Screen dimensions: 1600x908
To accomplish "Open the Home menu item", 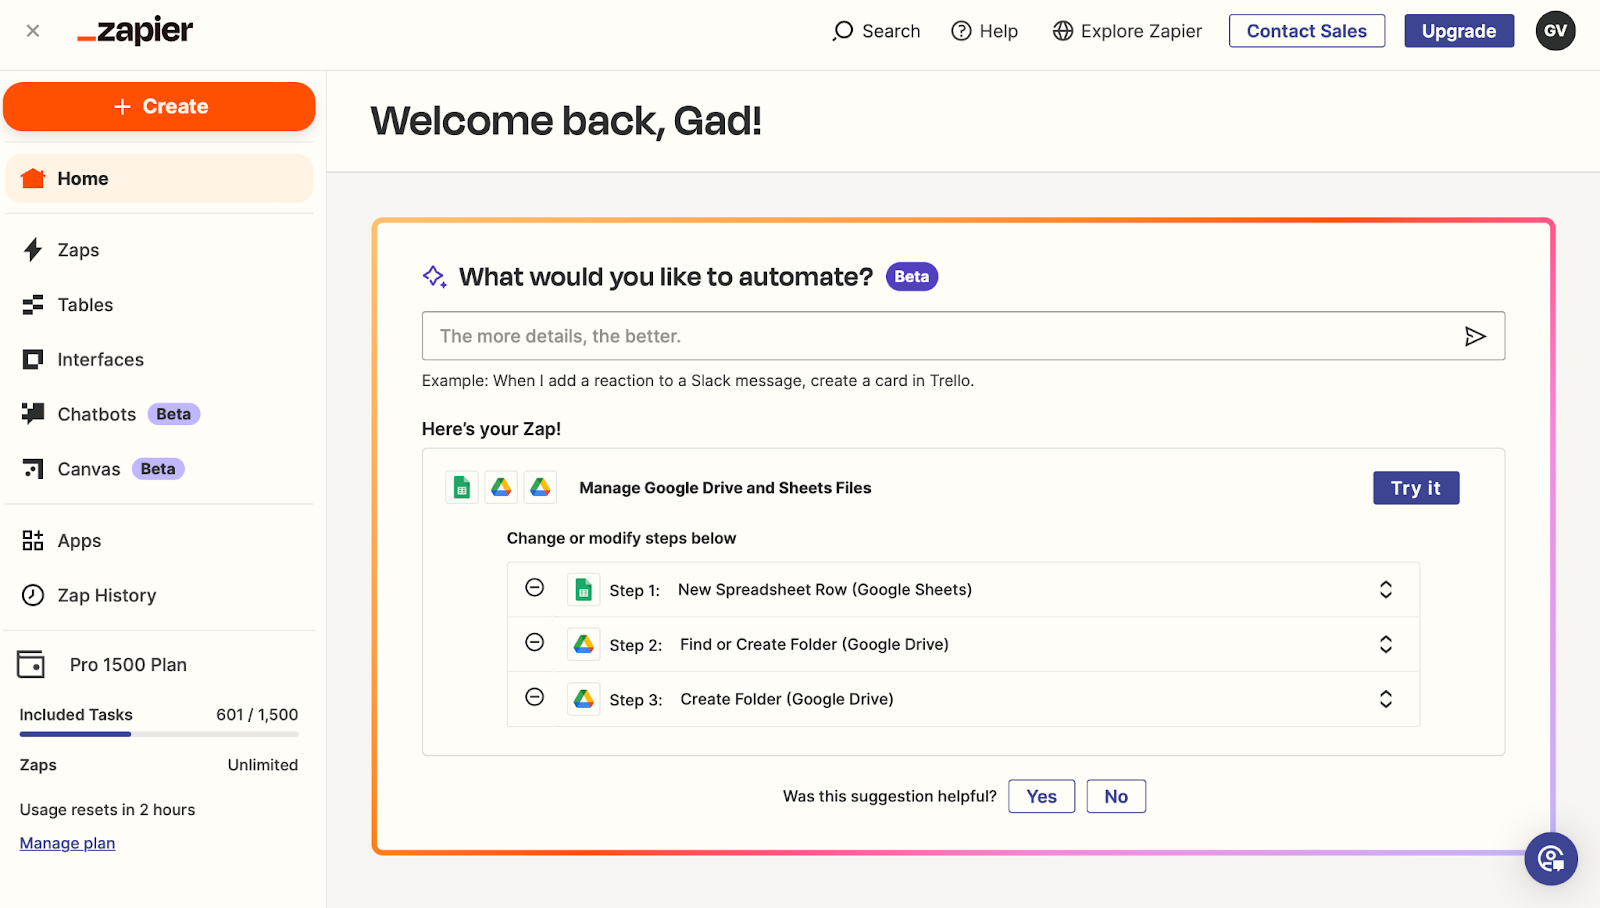I will [x=159, y=178].
